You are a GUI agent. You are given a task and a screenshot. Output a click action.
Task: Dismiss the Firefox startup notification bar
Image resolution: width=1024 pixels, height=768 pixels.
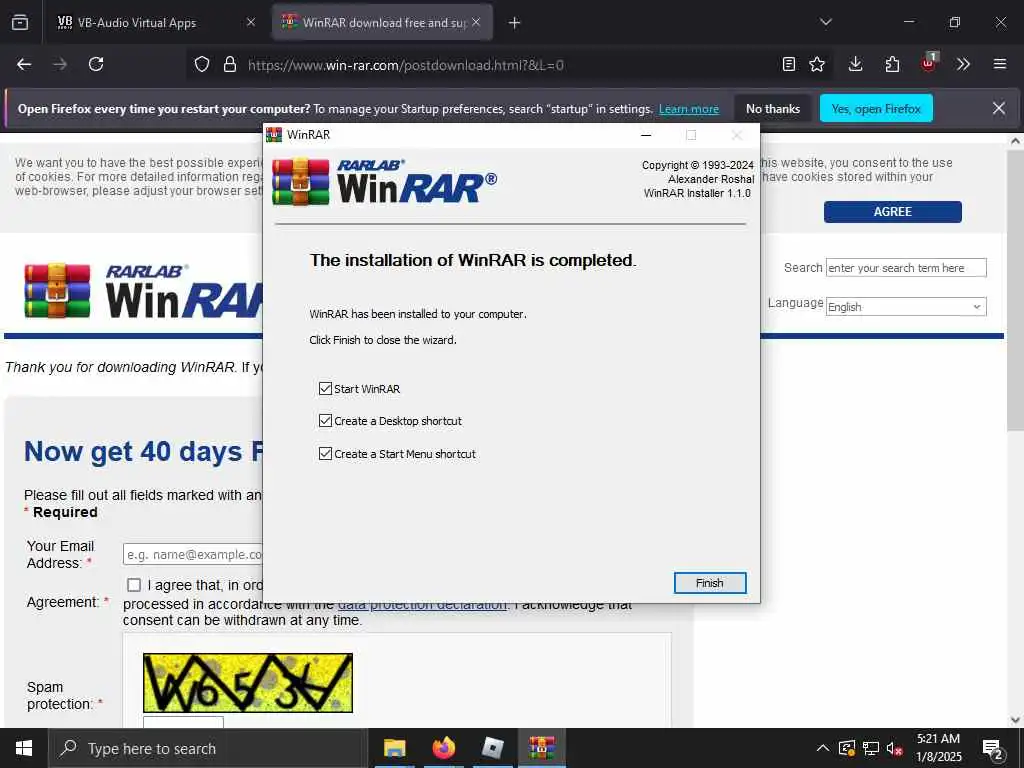(x=999, y=108)
